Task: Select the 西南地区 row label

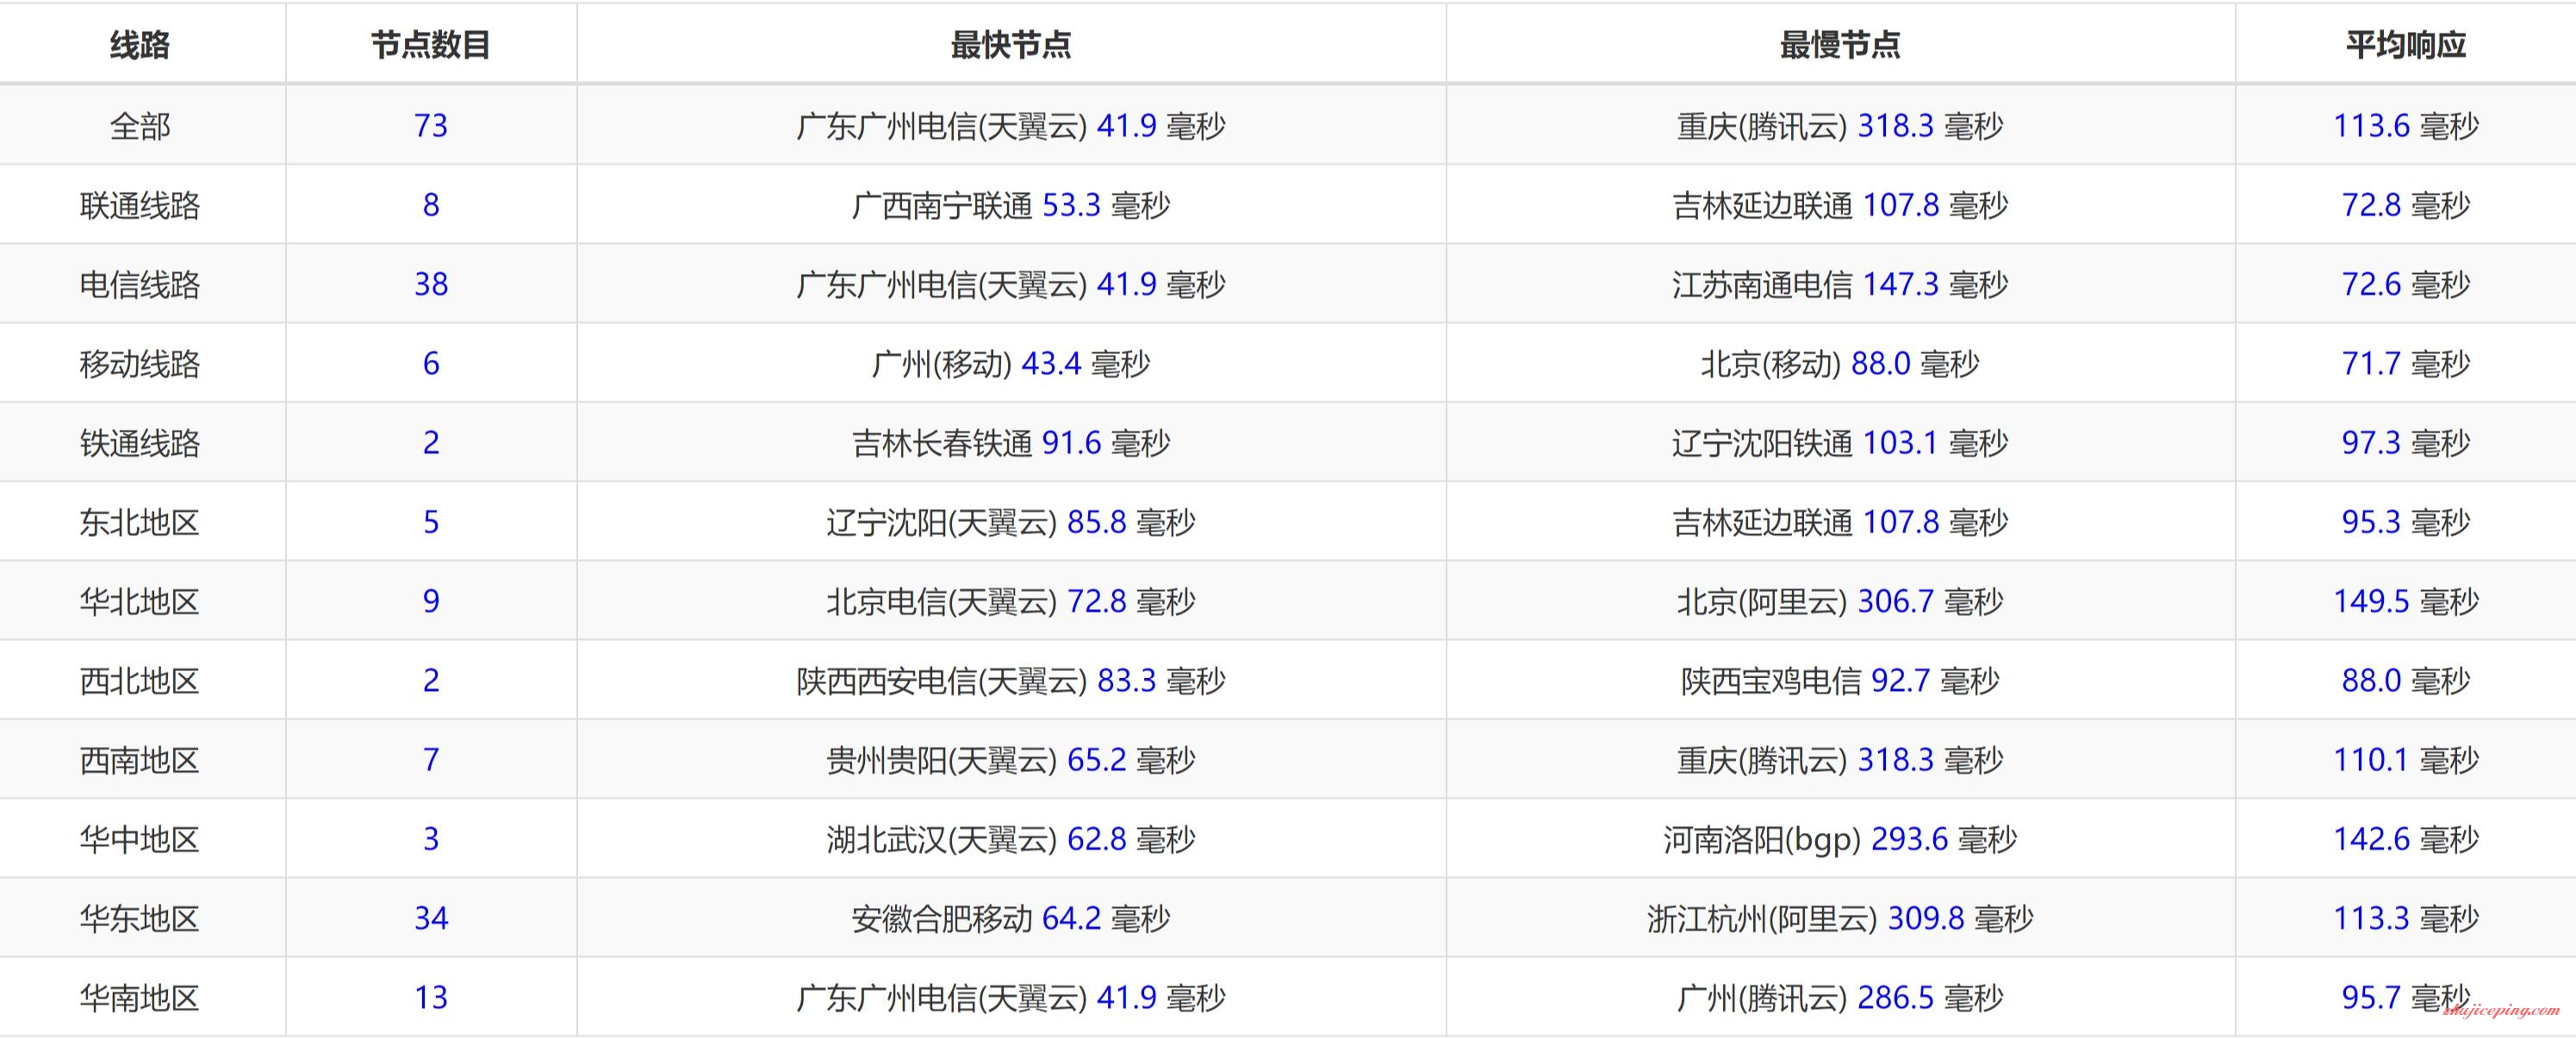Action: (140, 760)
